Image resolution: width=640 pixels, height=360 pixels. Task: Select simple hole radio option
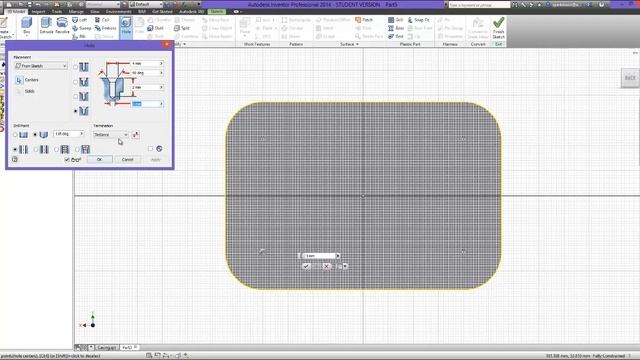point(15,149)
